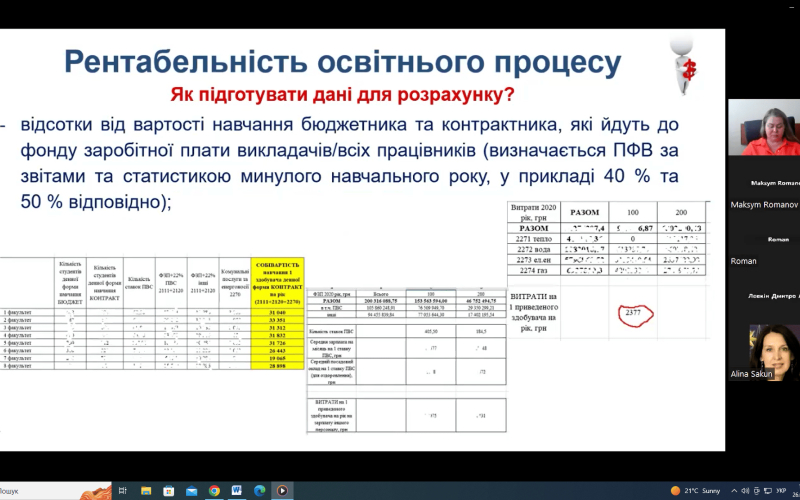800x500 pixels.
Task: Select the media player taskbar icon
Action: pyautogui.click(x=282, y=491)
